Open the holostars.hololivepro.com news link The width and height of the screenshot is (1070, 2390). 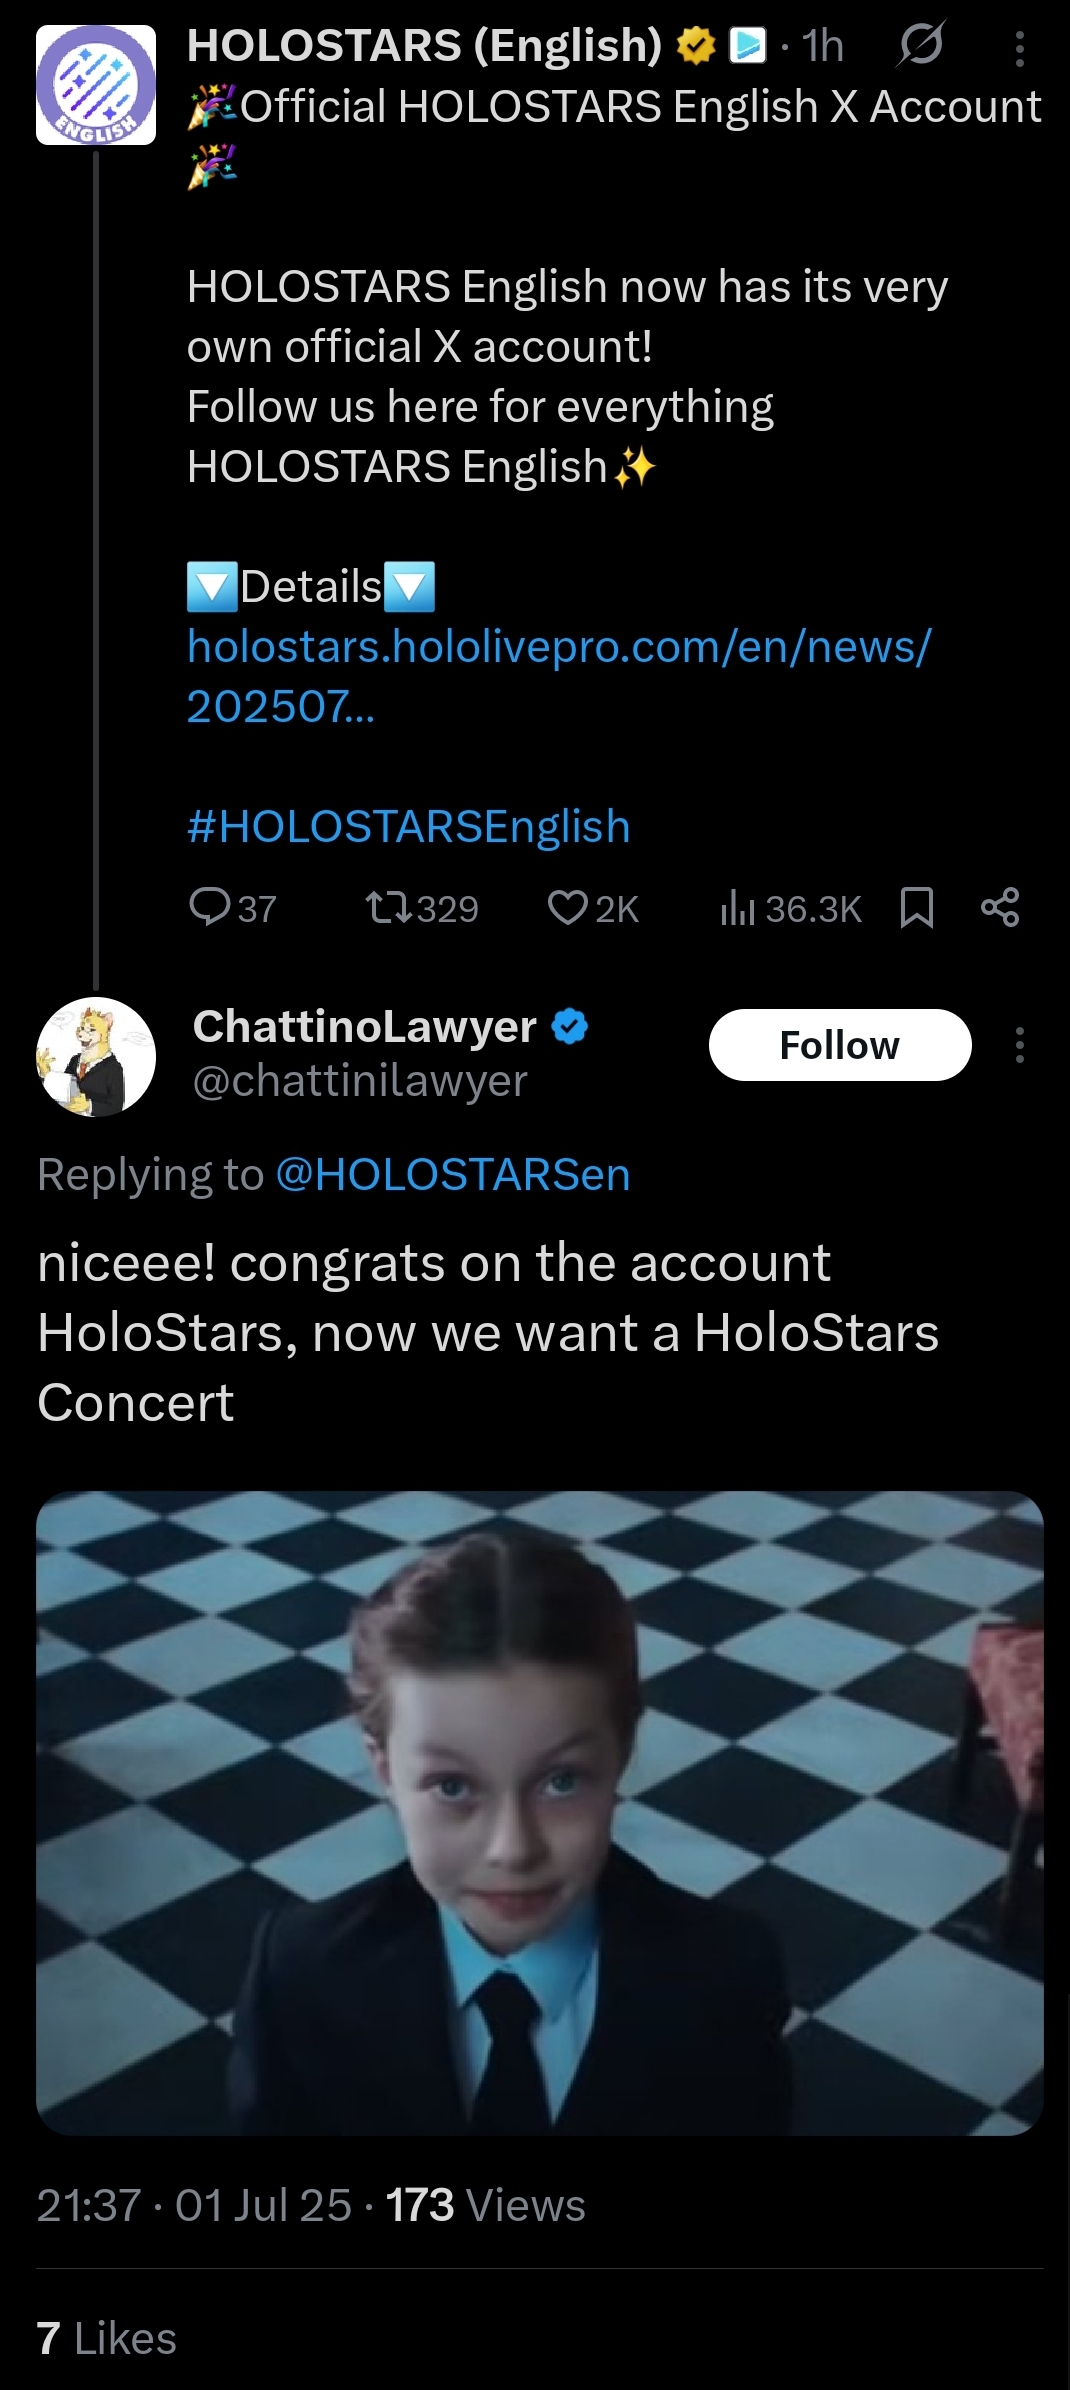pos(558,648)
